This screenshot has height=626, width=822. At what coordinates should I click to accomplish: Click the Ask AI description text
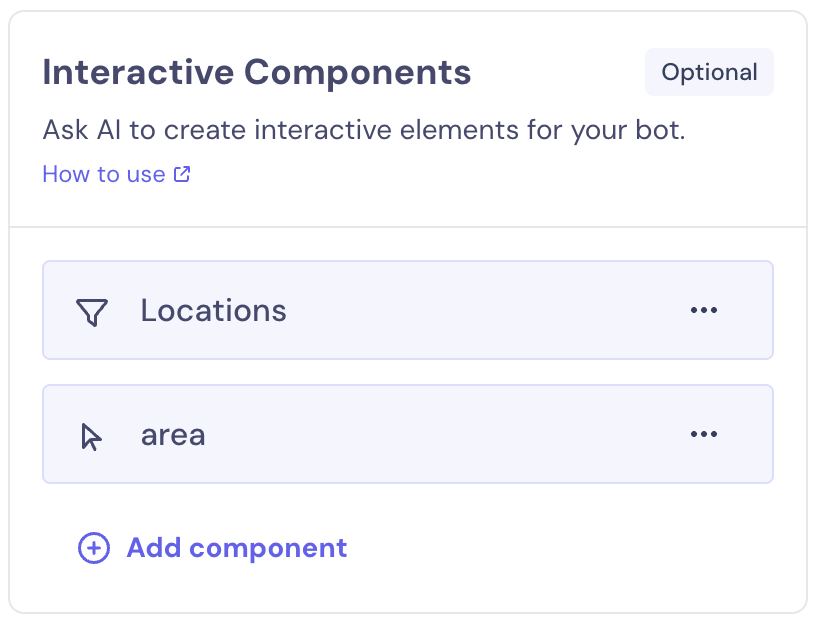364,131
